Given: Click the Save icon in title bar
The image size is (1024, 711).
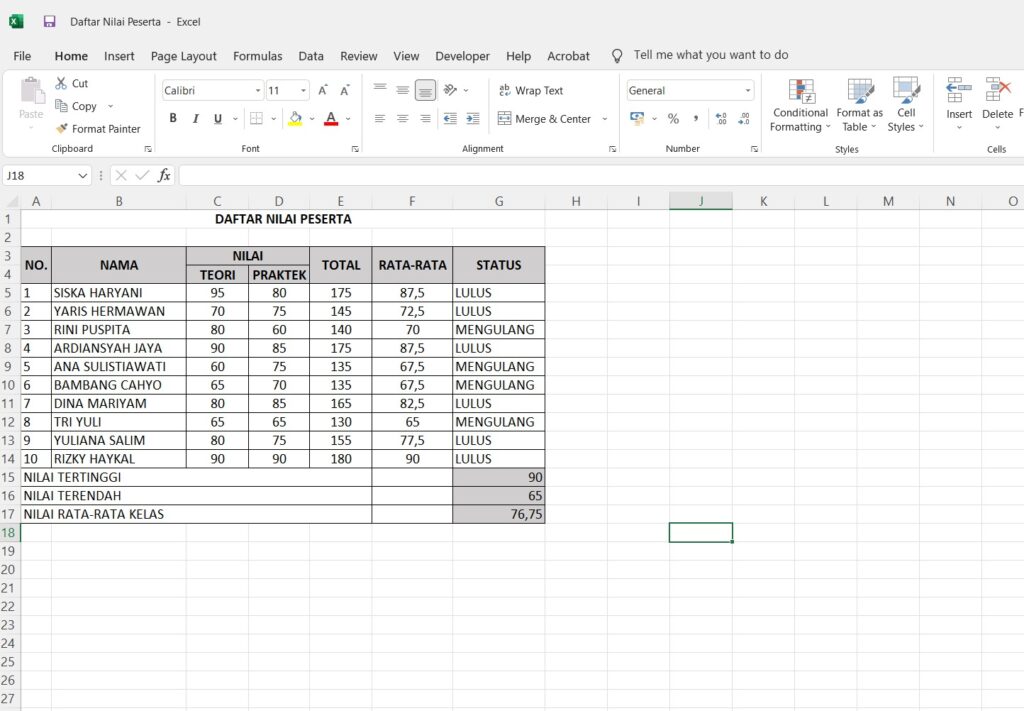Looking at the screenshot, I should click(x=50, y=22).
